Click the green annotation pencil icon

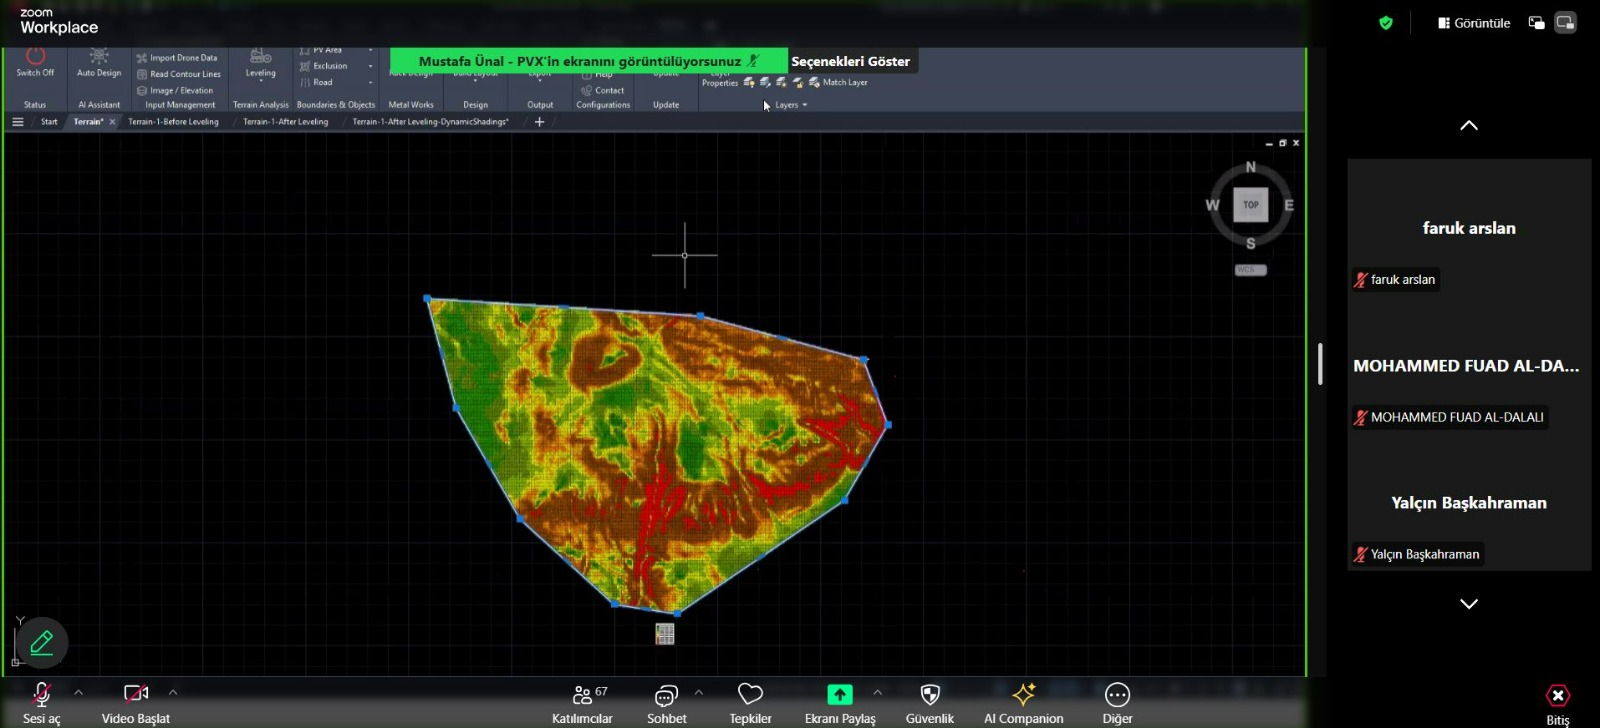tap(42, 643)
